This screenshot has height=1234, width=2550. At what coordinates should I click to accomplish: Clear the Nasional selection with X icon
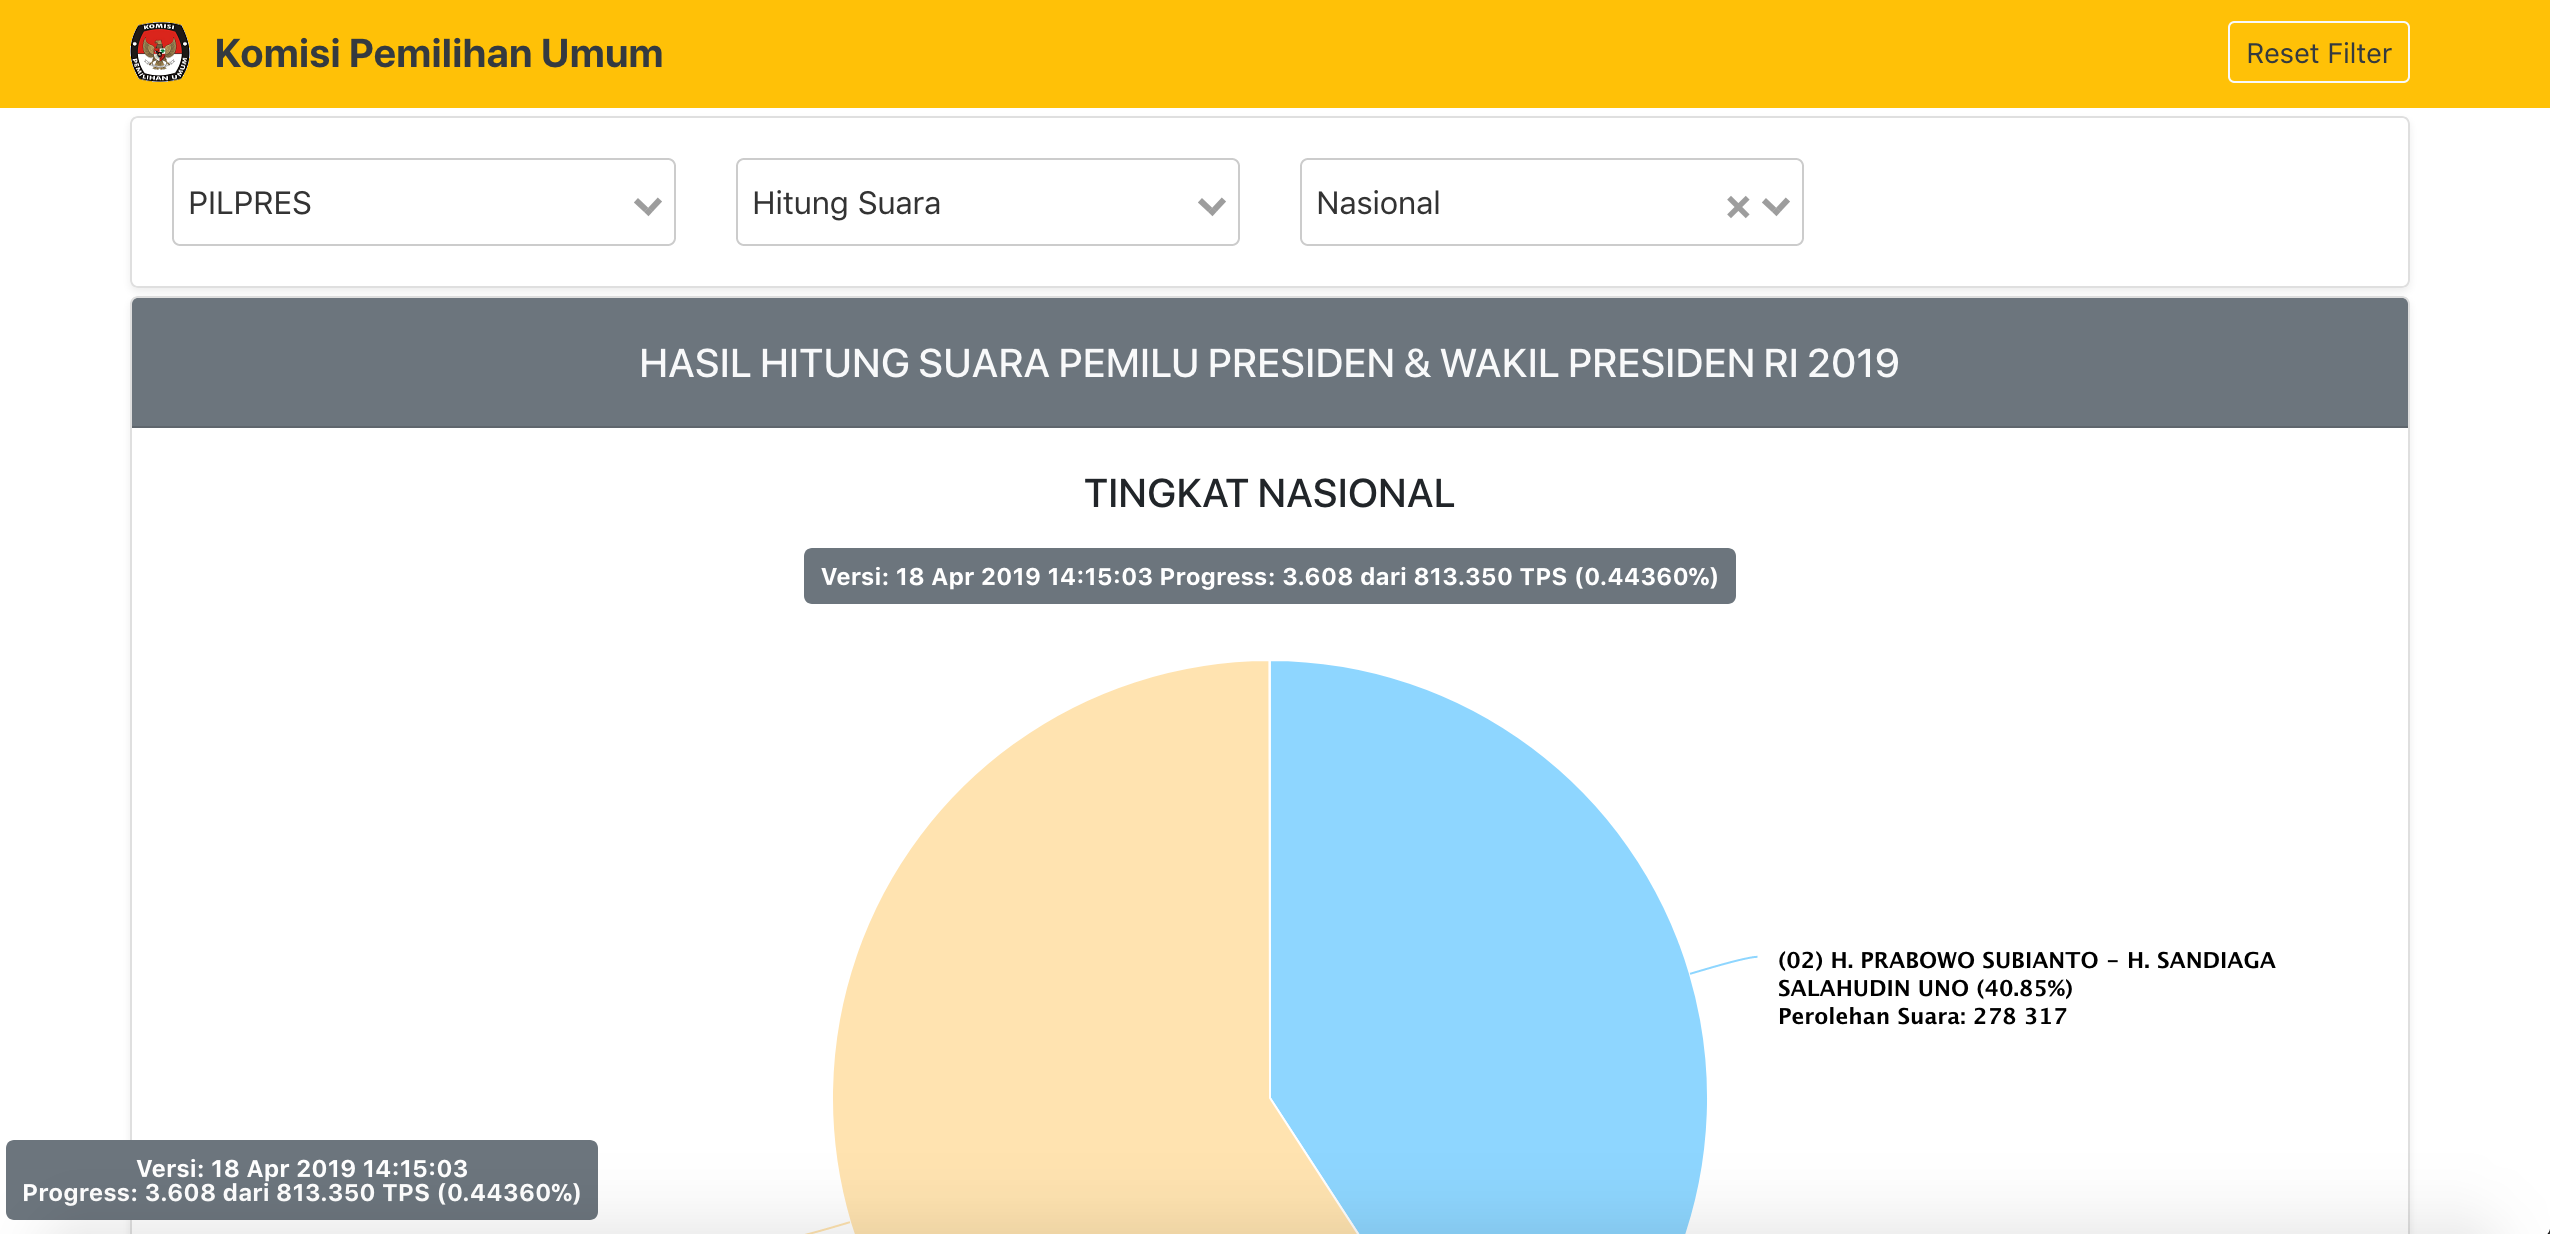tap(1737, 206)
